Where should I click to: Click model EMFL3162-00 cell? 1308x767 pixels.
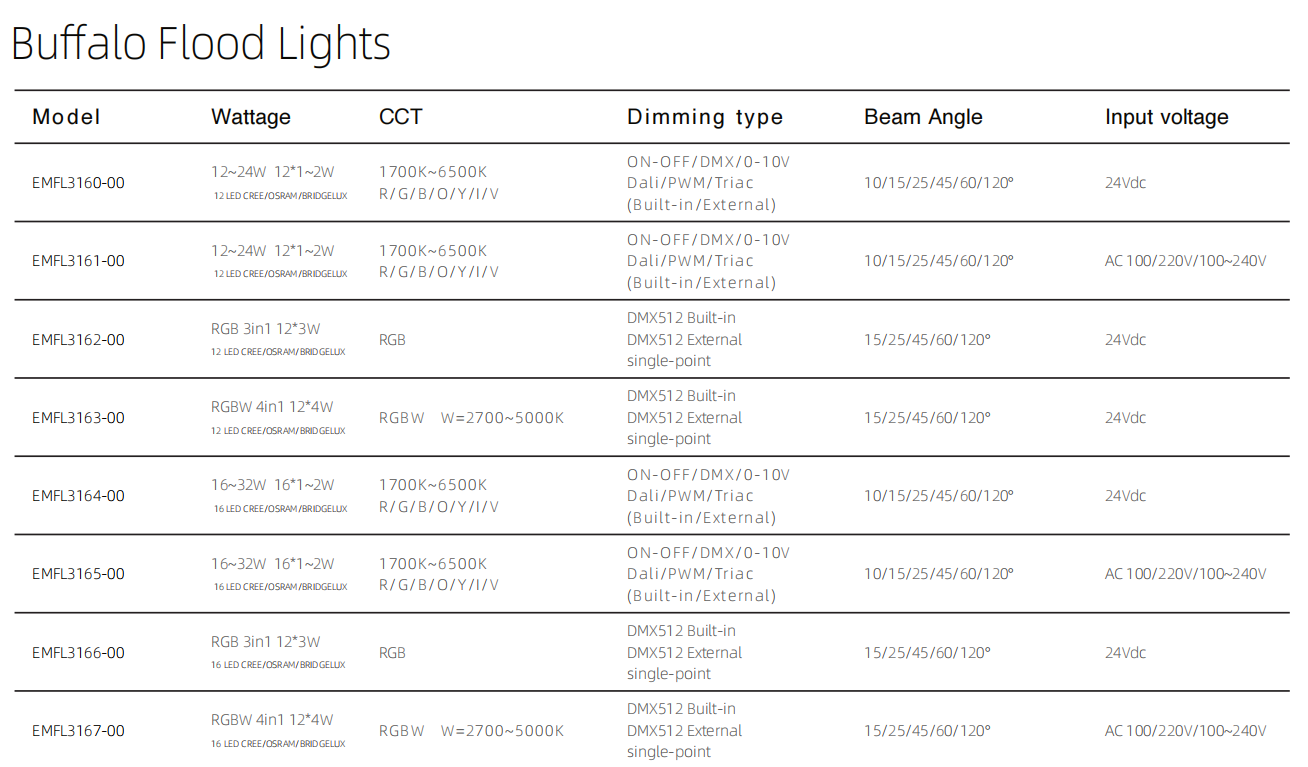78,340
